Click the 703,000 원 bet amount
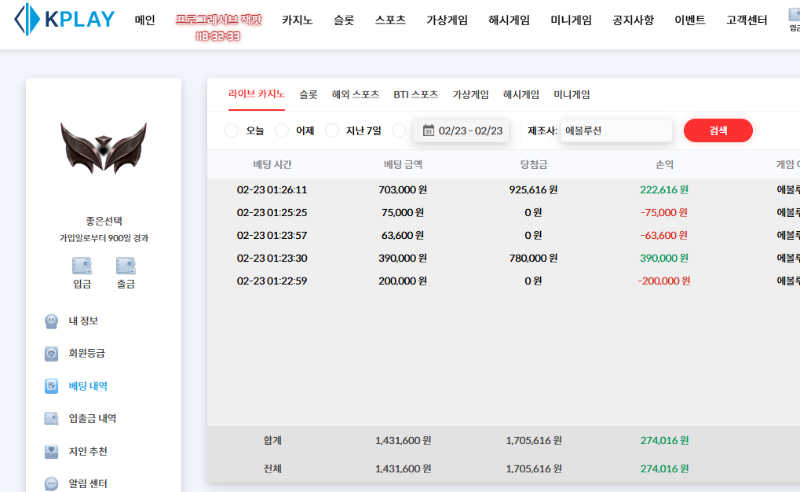This screenshot has height=492, width=800. pos(403,190)
